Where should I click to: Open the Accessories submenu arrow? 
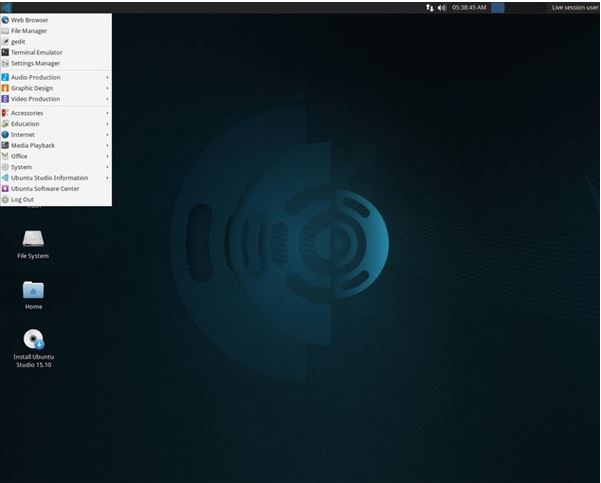pyautogui.click(x=107, y=113)
